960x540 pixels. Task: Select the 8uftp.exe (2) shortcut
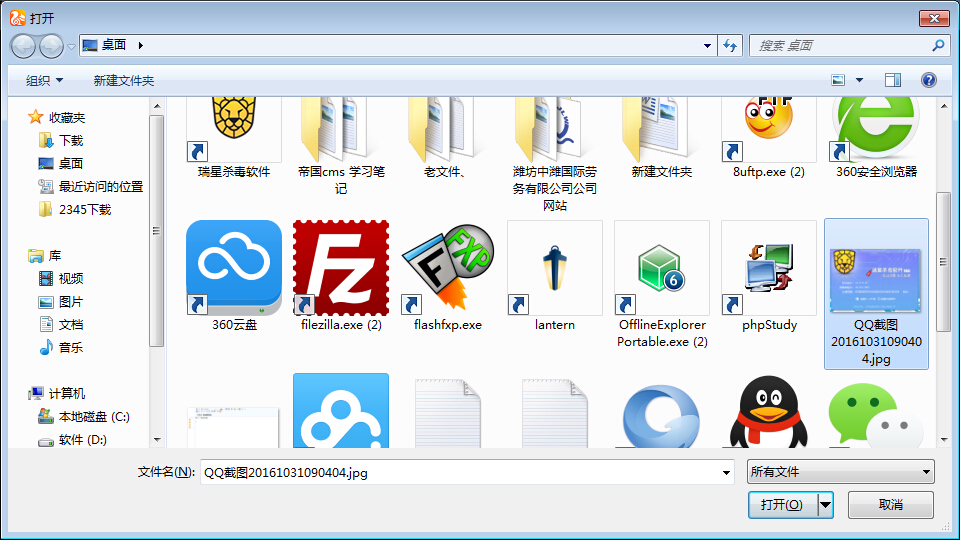pyautogui.click(x=769, y=129)
